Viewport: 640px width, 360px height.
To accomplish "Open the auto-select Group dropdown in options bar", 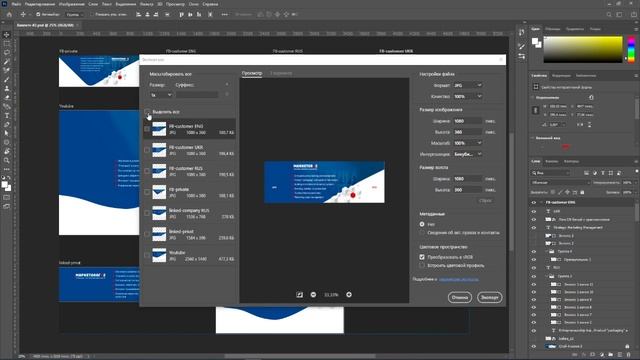I will pyautogui.click(x=74, y=14).
